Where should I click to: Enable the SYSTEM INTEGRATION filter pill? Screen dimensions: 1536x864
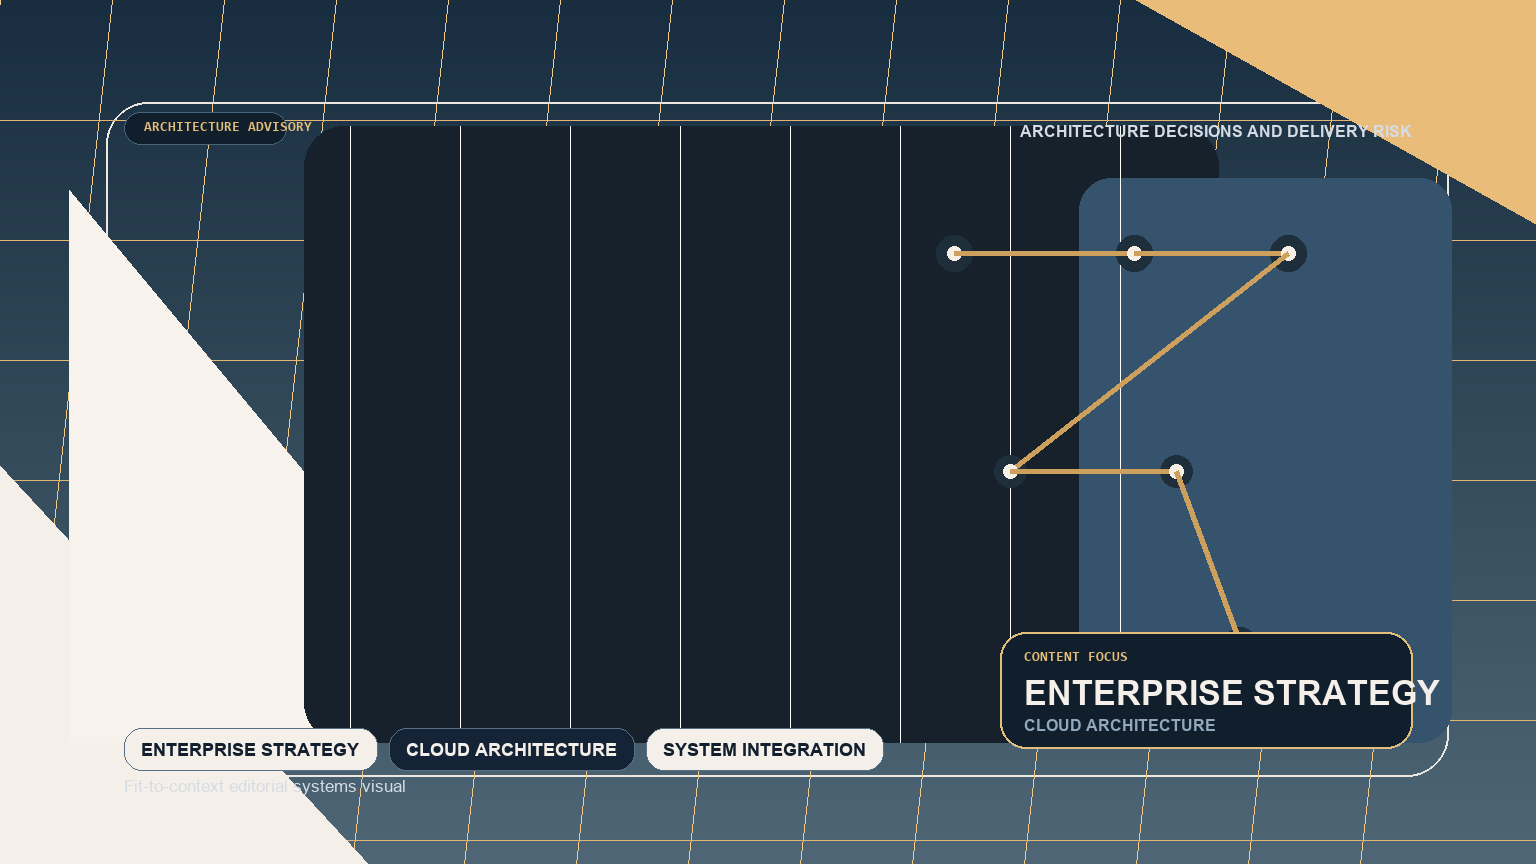(x=764, y=749)
